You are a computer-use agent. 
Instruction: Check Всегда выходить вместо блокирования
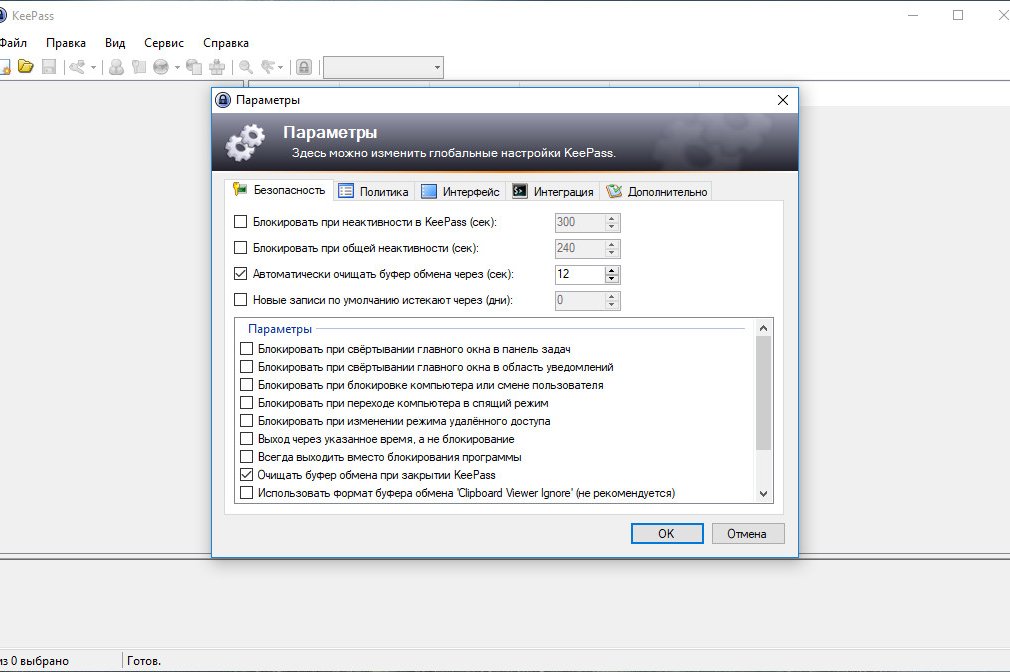(246, 457)
